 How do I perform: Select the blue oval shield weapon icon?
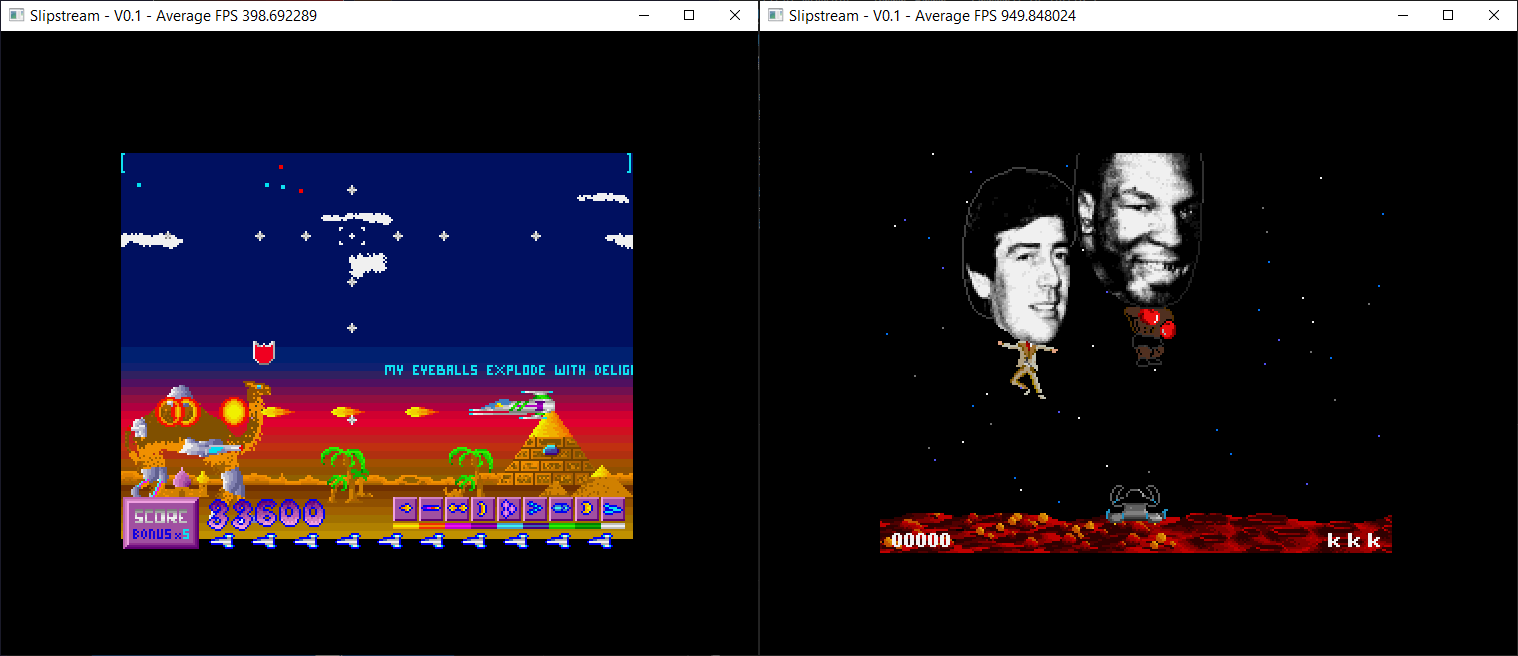[x=561, y=509]
